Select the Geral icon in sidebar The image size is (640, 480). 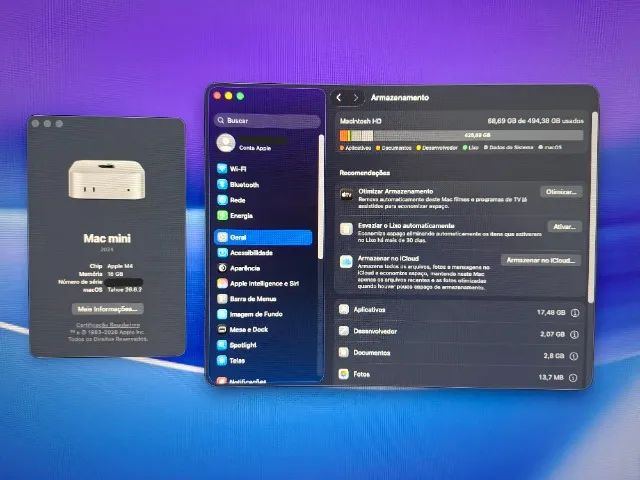[x=222, y=237]
